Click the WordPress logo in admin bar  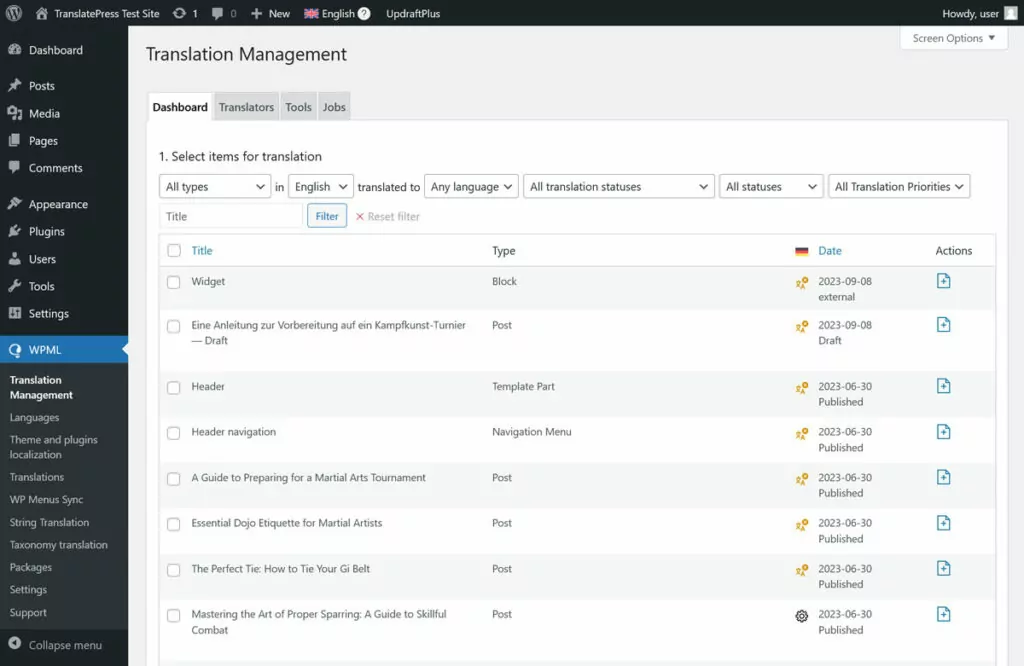tap(14, 13)
